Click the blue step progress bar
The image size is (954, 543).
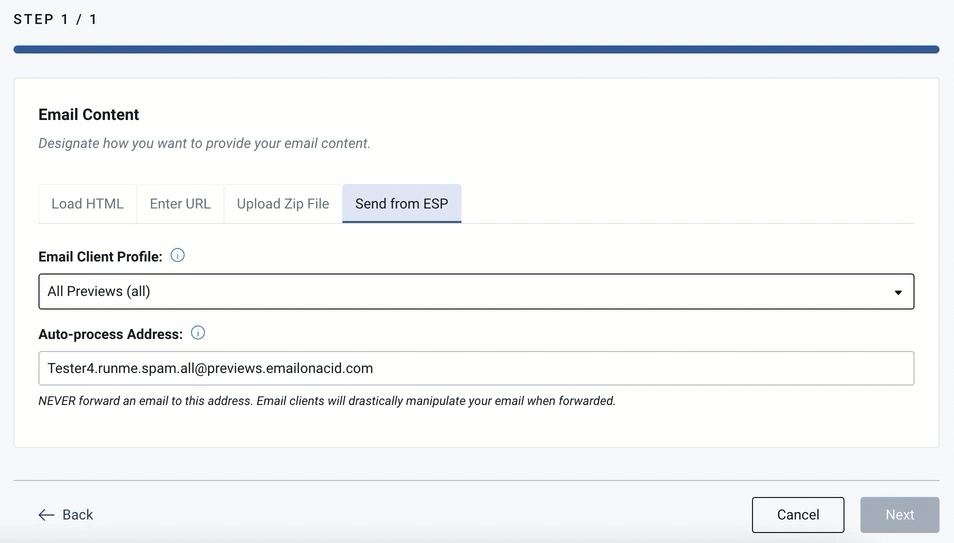476,49
